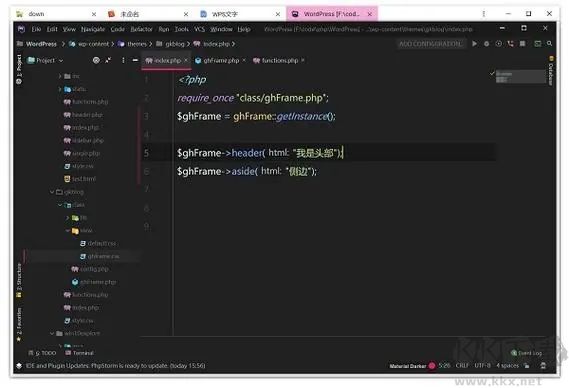Toggle the Favorites side tool window
The image size is (569, 388).
point(19,325)
